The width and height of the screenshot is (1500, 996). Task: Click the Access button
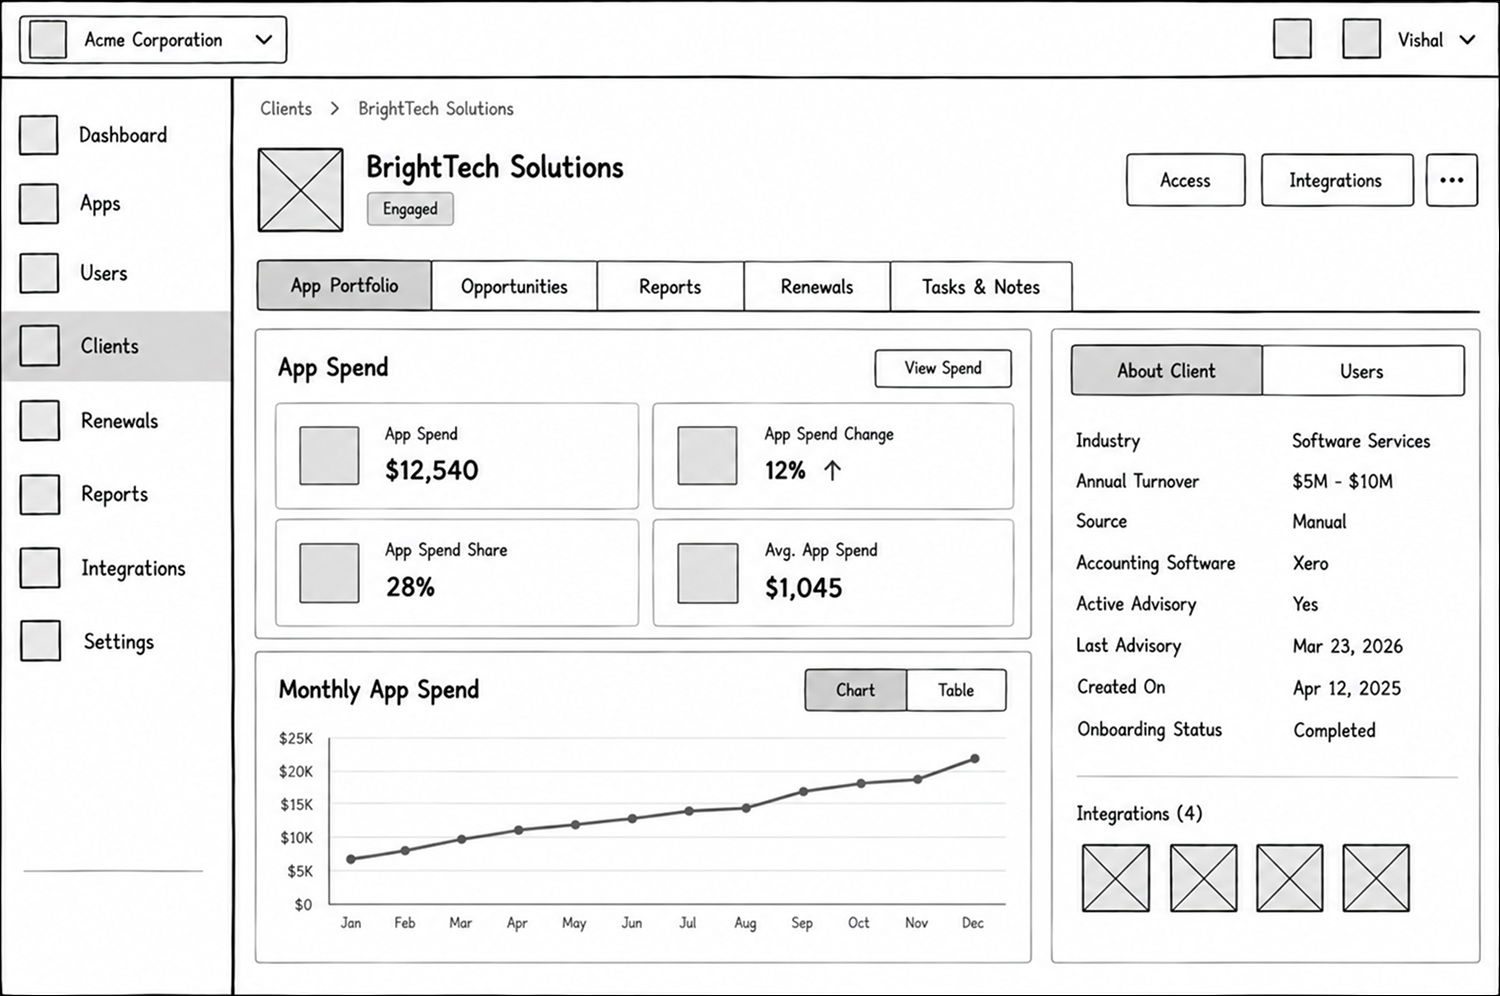click(x=1186, y=180)
